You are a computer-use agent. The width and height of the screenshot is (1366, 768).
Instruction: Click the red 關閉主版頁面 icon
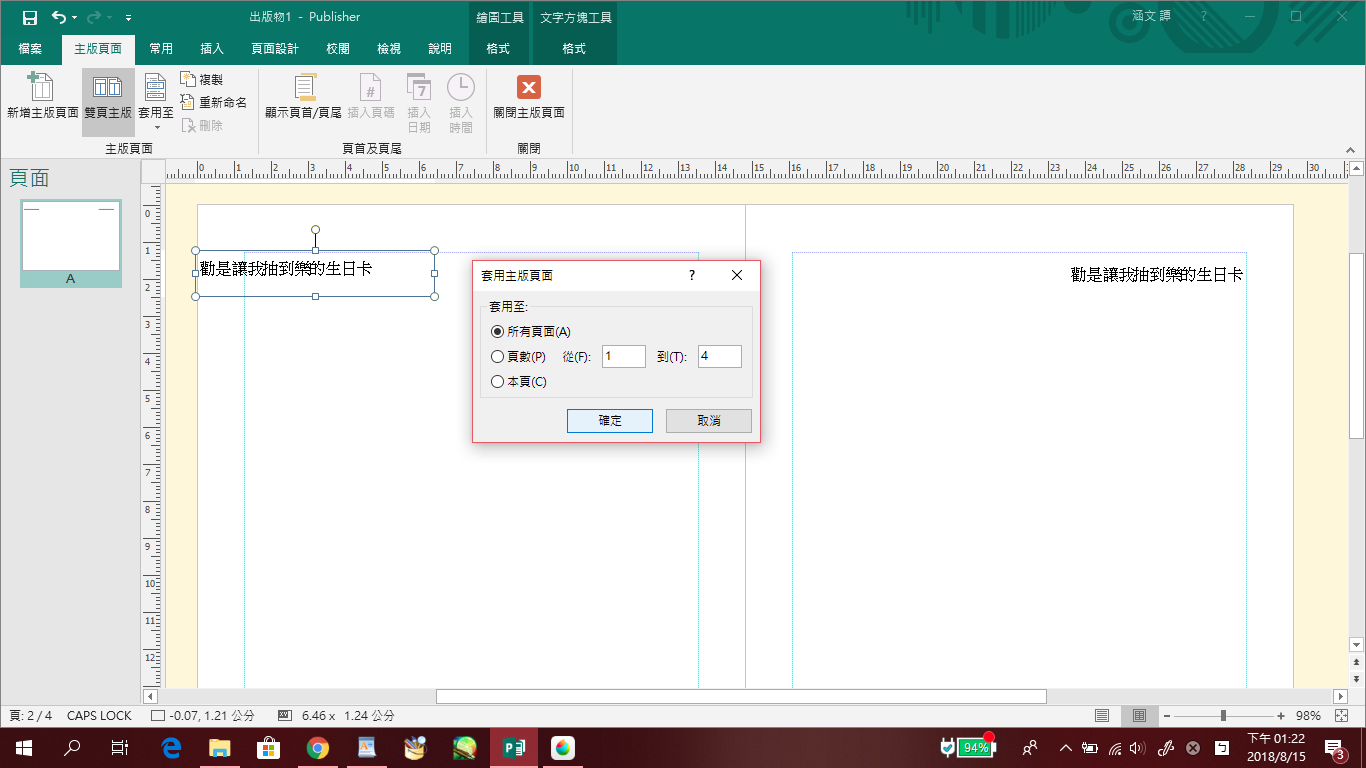click(x=528, y=87)
